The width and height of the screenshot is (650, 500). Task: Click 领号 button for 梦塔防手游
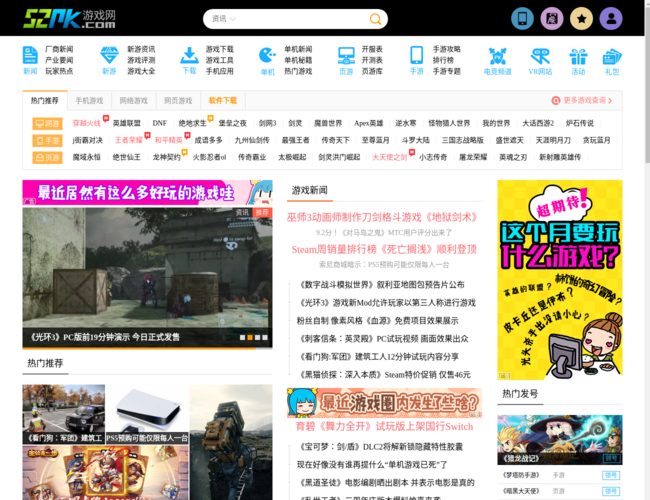coord(611,475)
